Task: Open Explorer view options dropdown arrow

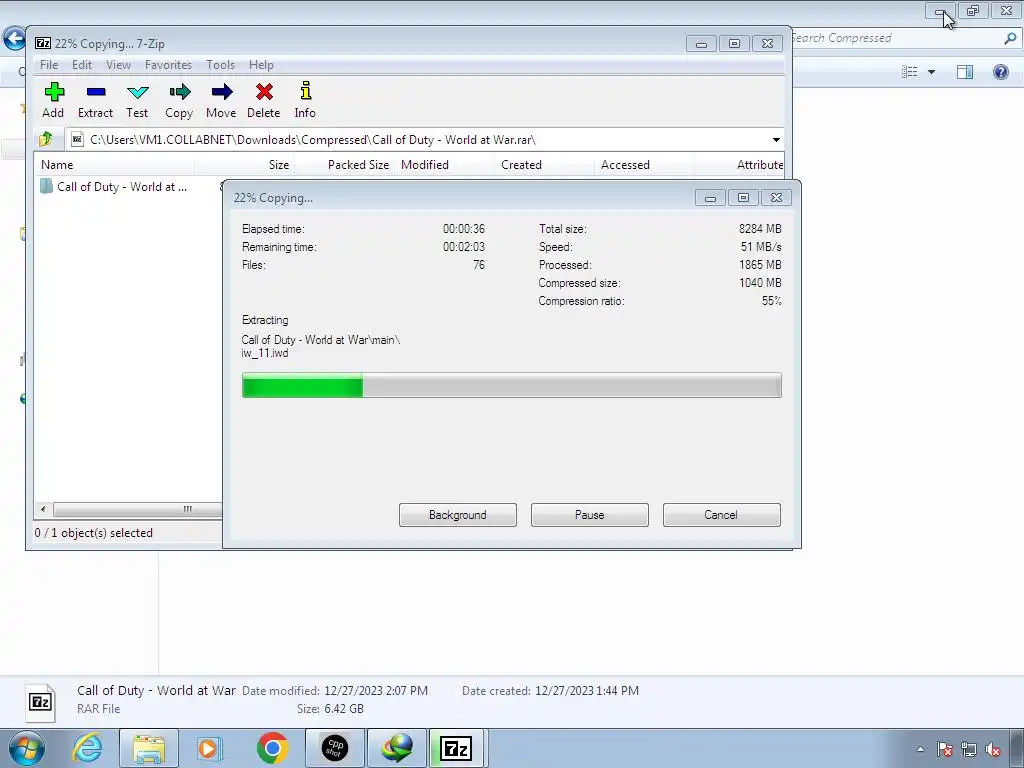Action: pyautogui.click(x=931, y=72)
